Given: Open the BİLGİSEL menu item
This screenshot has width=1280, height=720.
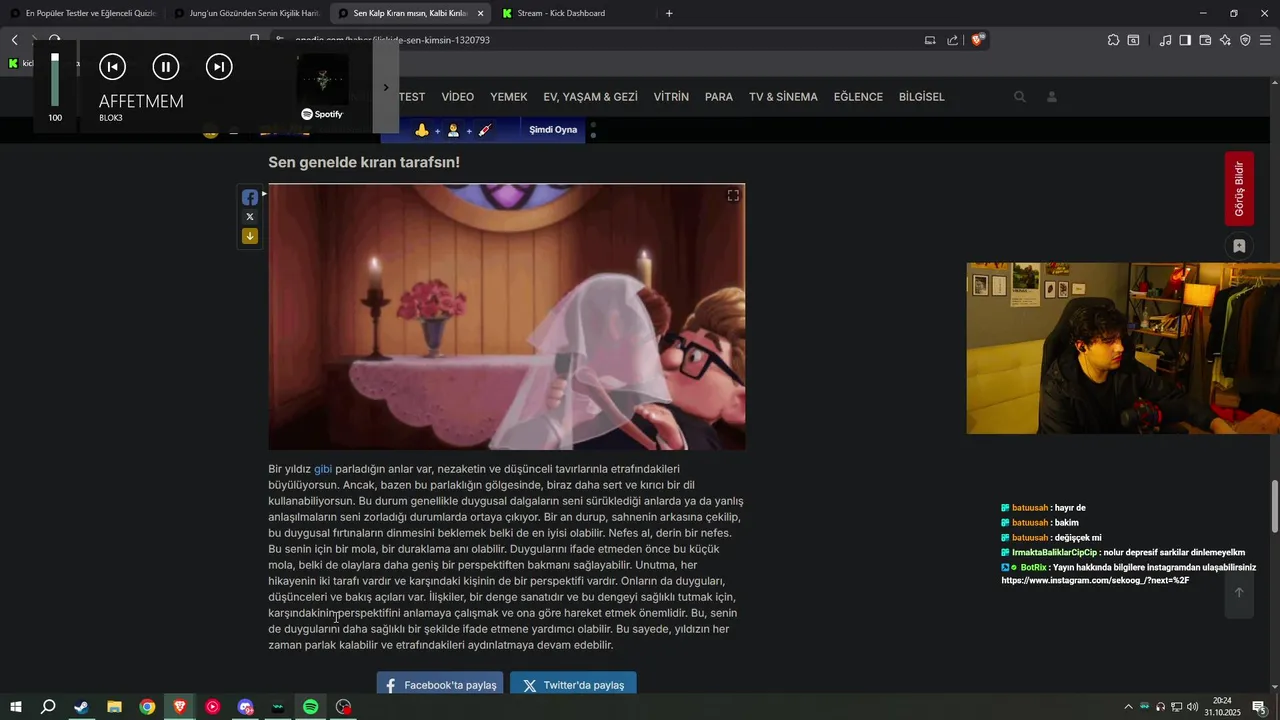Looking at the screenshot, I should pyautogui.click(x=922, y=97).
